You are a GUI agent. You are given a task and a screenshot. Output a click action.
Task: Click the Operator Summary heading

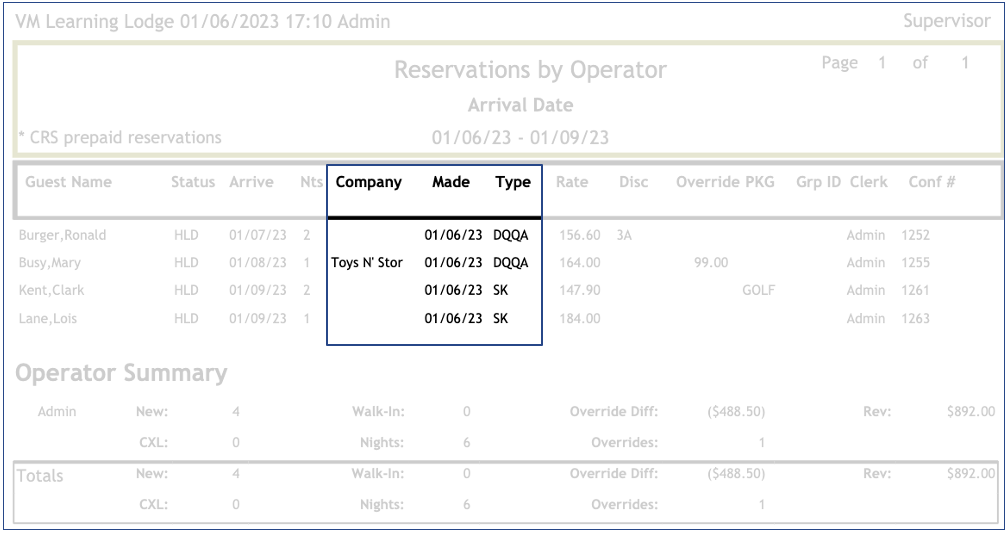coord(119,373)
